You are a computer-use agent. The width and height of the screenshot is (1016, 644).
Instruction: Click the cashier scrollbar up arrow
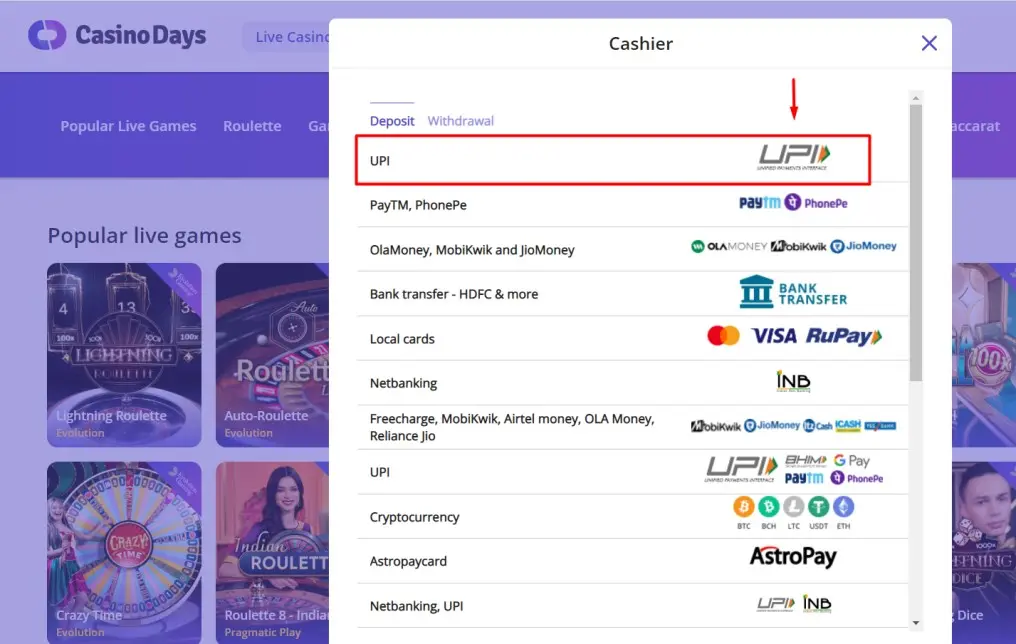pos(916,98)
